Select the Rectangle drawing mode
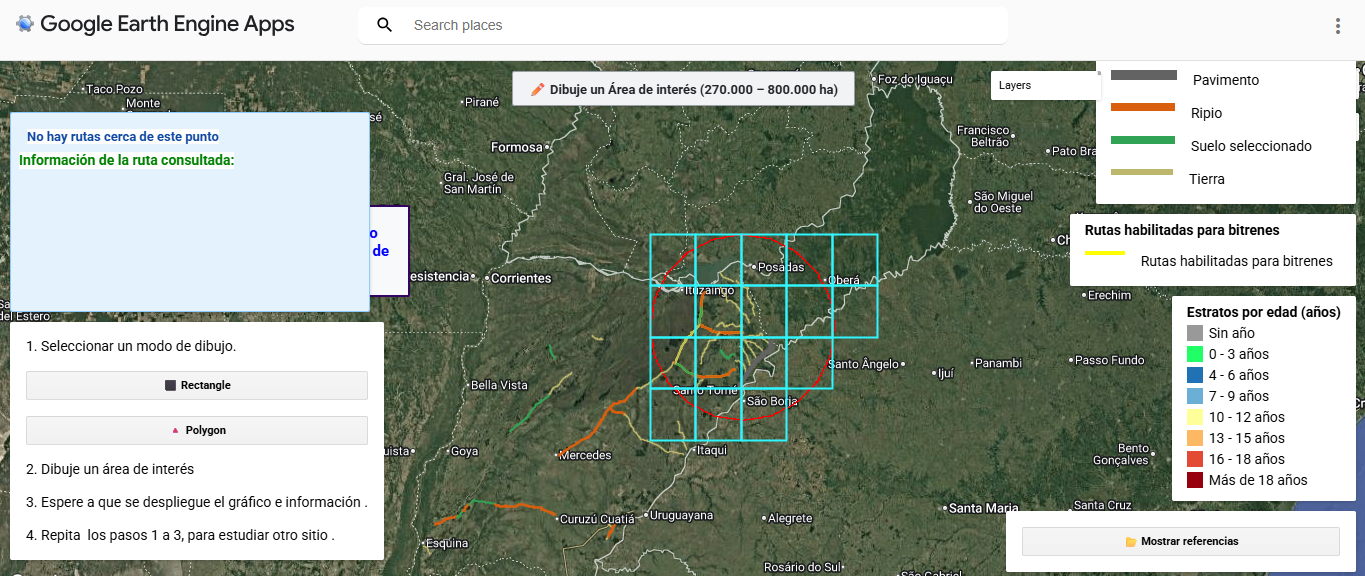 pyautogui.click(x=197, y=385)
